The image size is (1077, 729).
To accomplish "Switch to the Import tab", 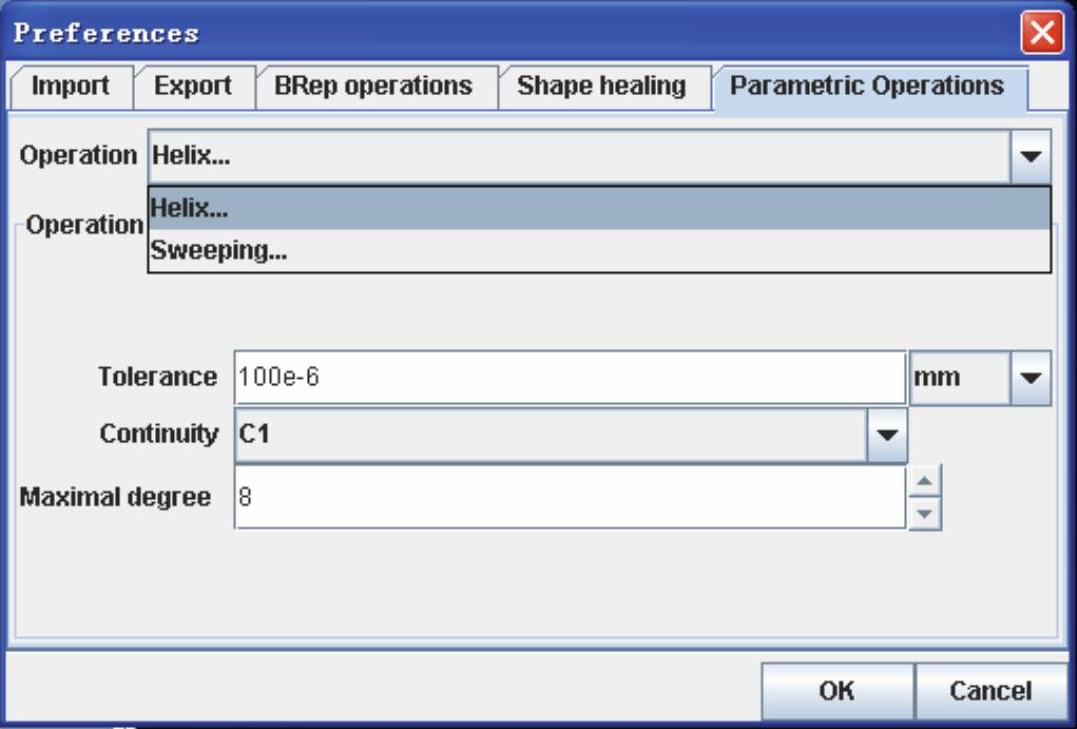I will (70, 87).
